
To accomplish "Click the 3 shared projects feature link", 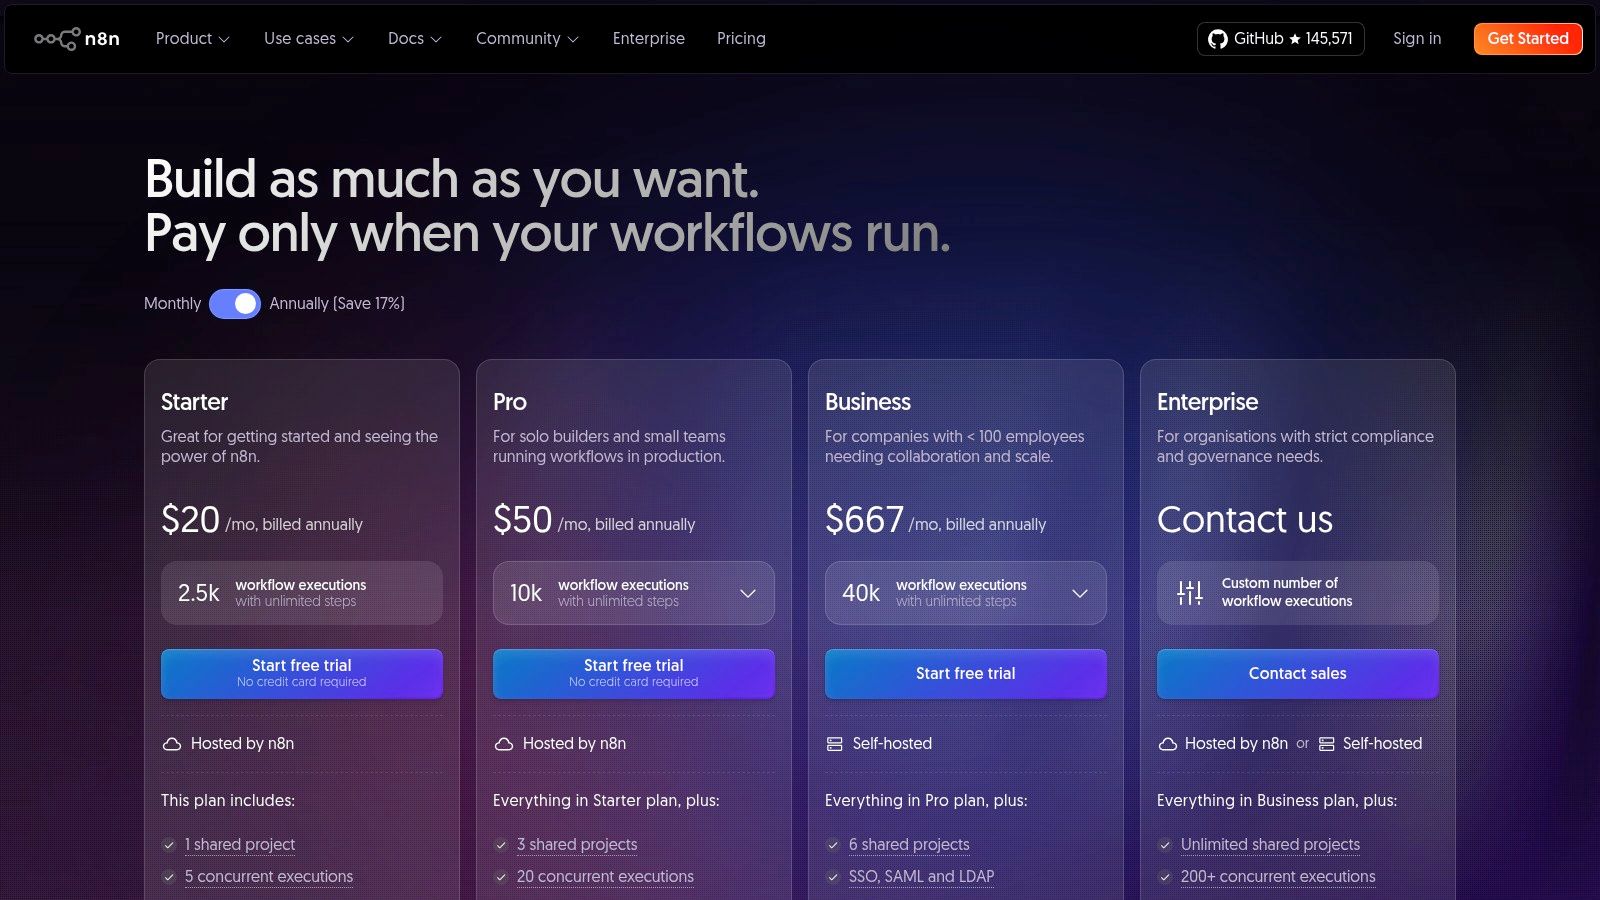I will tap(577, 845).
